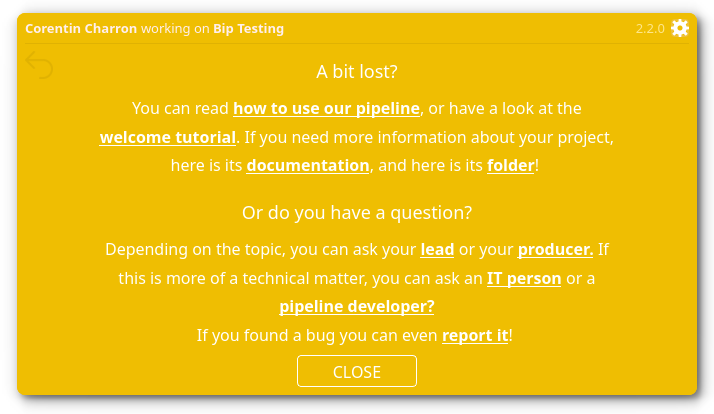Click the 2.2.0 version number
714x414 pixels.
(650, 29)
